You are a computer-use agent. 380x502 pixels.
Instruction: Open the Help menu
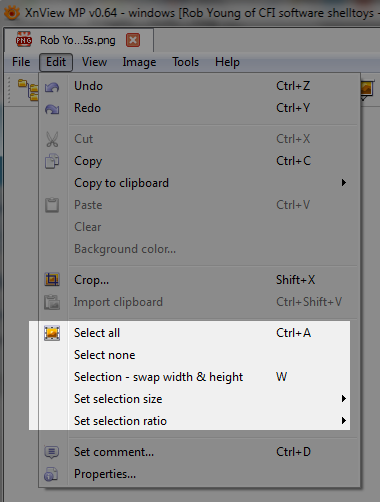(x=227, y=62)
